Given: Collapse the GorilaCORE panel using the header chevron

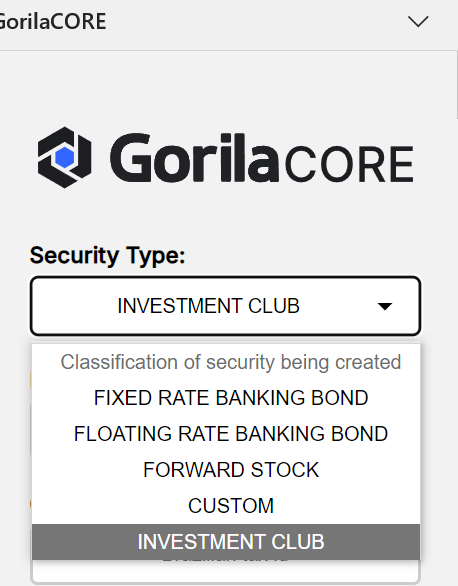Looking at the screenshot, I should point(418,21).
